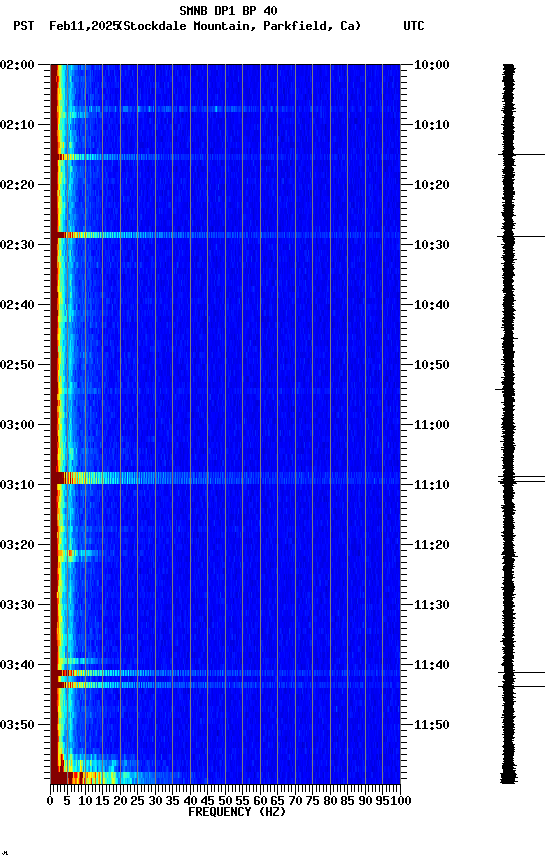Viewport: 552px width, 864px height.
Task: Click the "02:50" PST time label
Action: click(17, 365)
